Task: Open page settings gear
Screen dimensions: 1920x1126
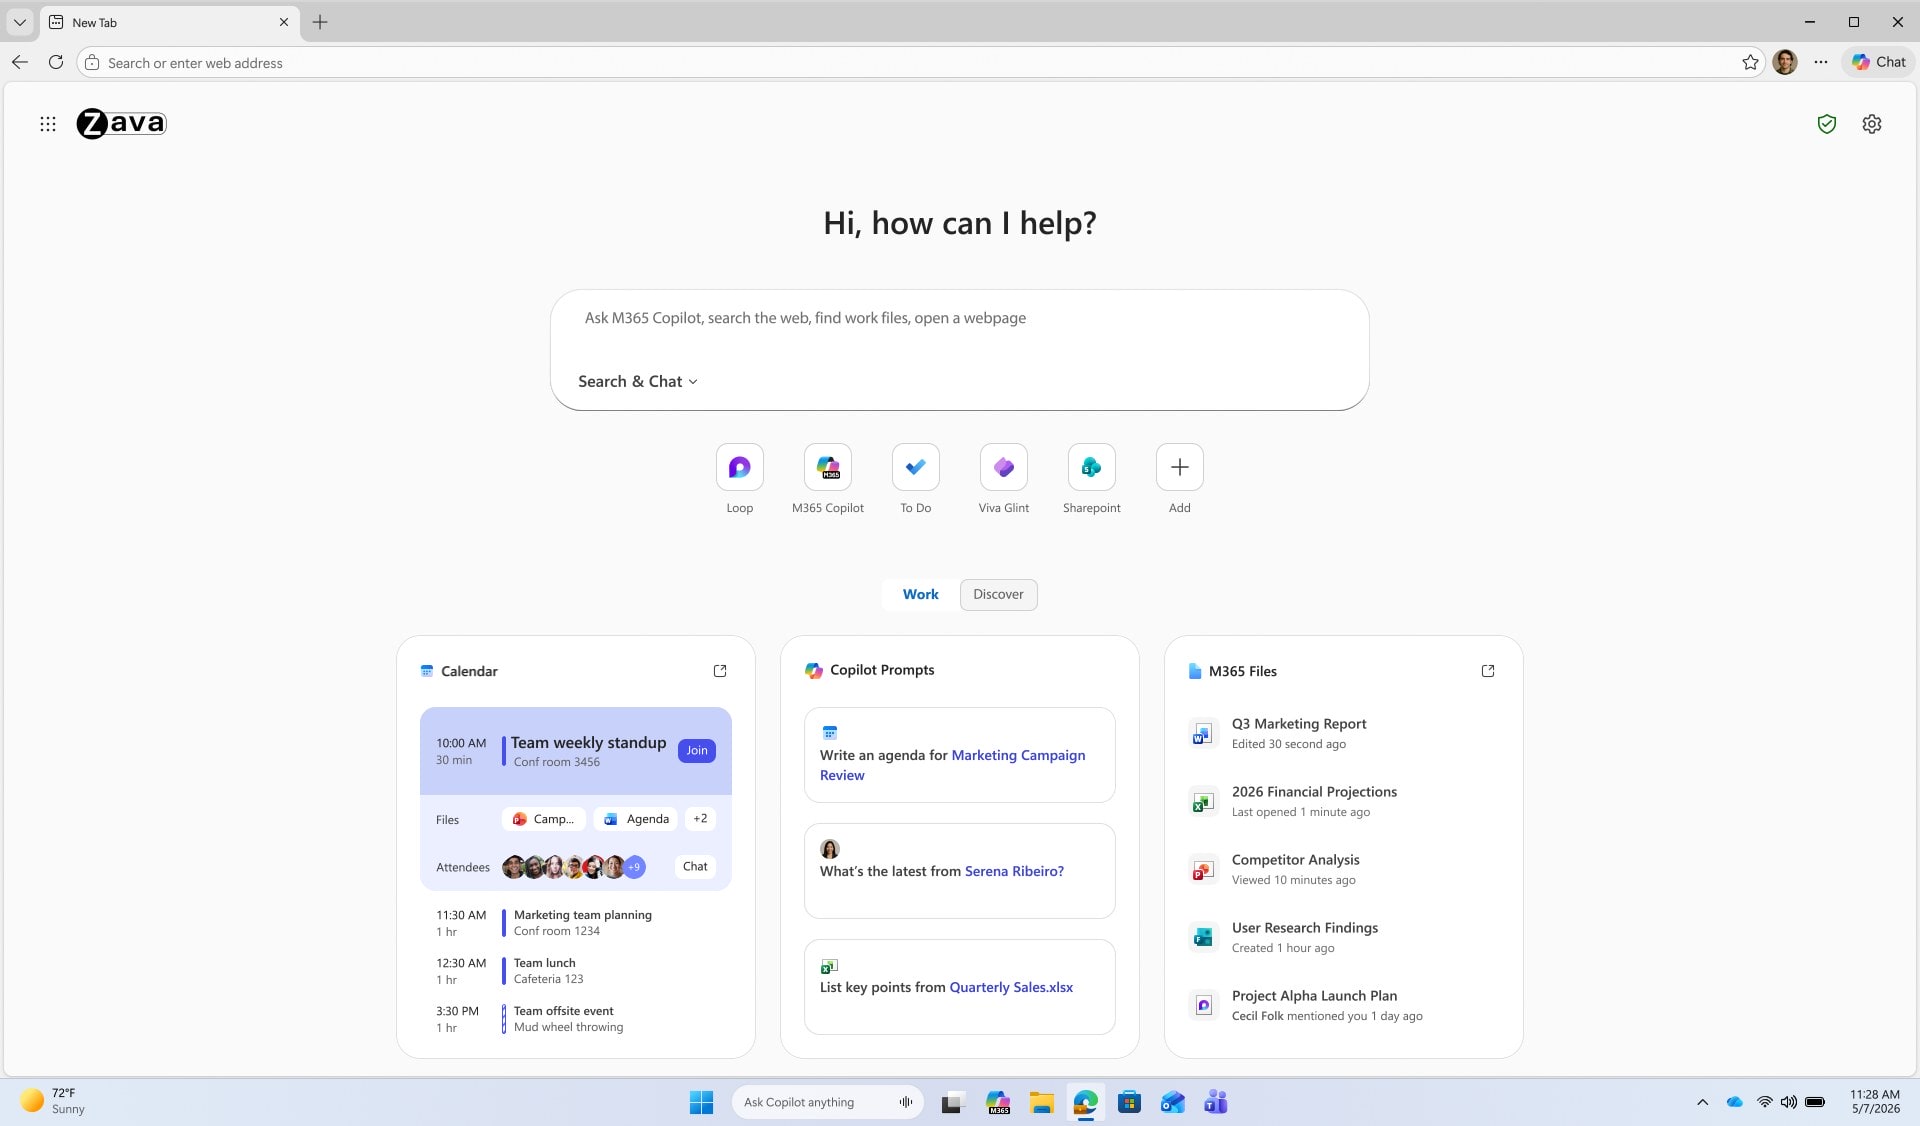Action: pos(1872,124)
